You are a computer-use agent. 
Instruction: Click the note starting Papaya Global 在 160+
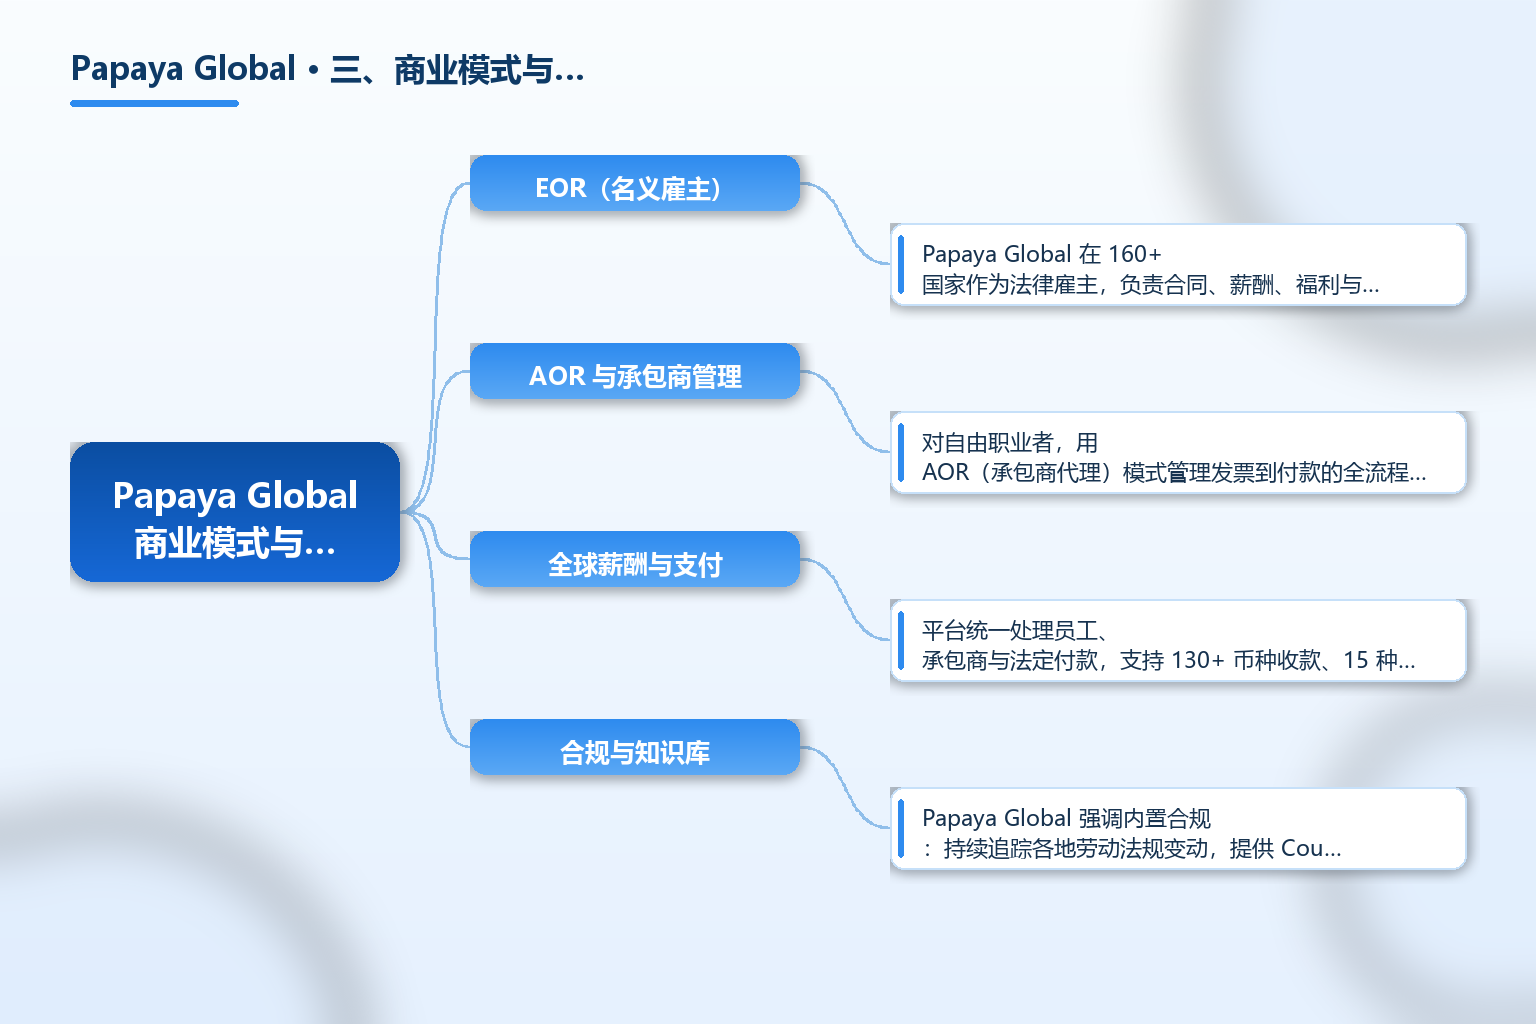coord(1178,265)
